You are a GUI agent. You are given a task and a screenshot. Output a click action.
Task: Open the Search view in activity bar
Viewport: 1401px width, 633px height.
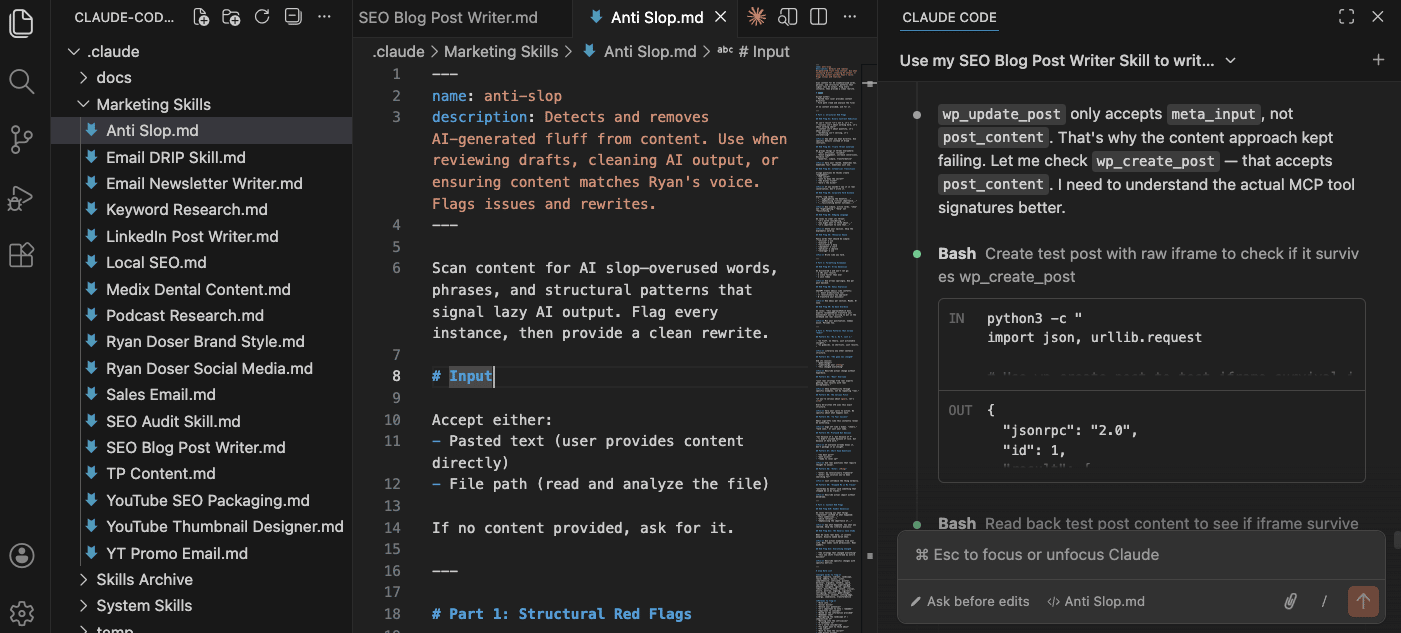tap(21, 81)
